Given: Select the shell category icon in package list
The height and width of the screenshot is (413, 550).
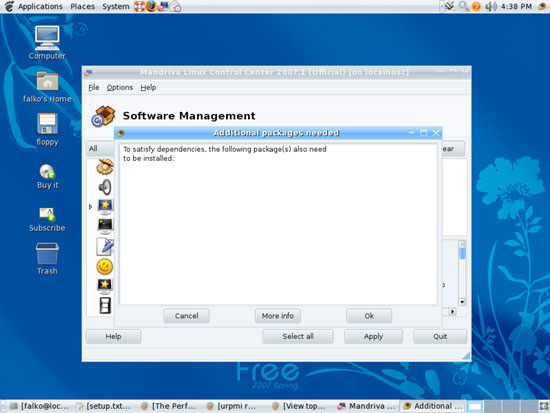Looking at the screenshot, I should (105, 166).
